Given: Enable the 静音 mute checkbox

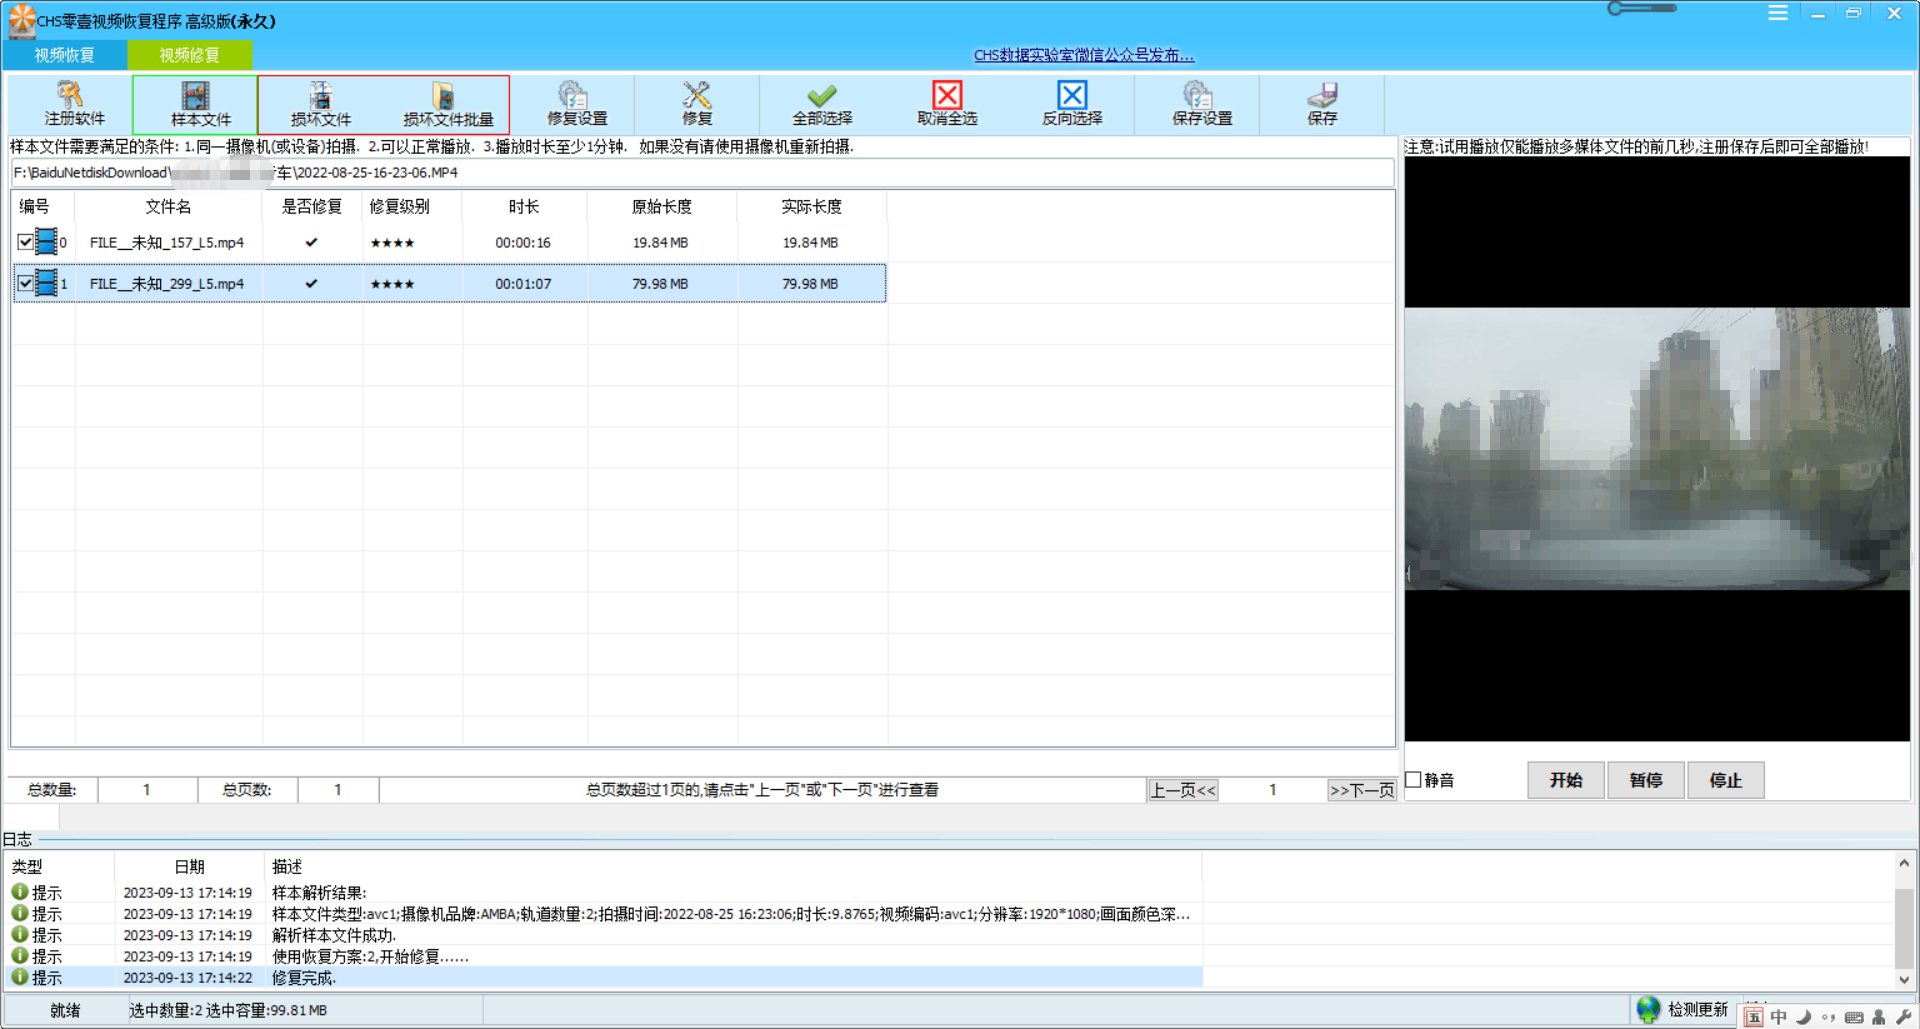Looking at the screenshot, I should click(1414, 779).
